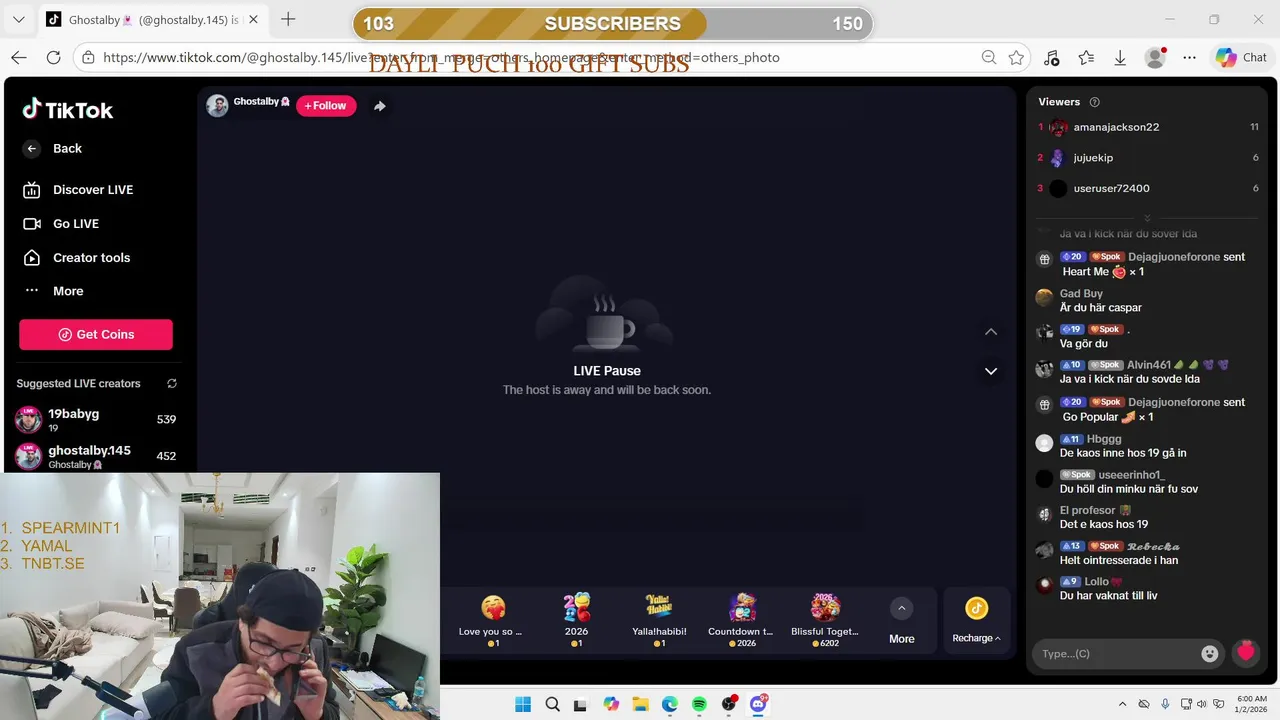Open browser Downloads icon
Screen dimensions: 1280x720
point(1120,58)
